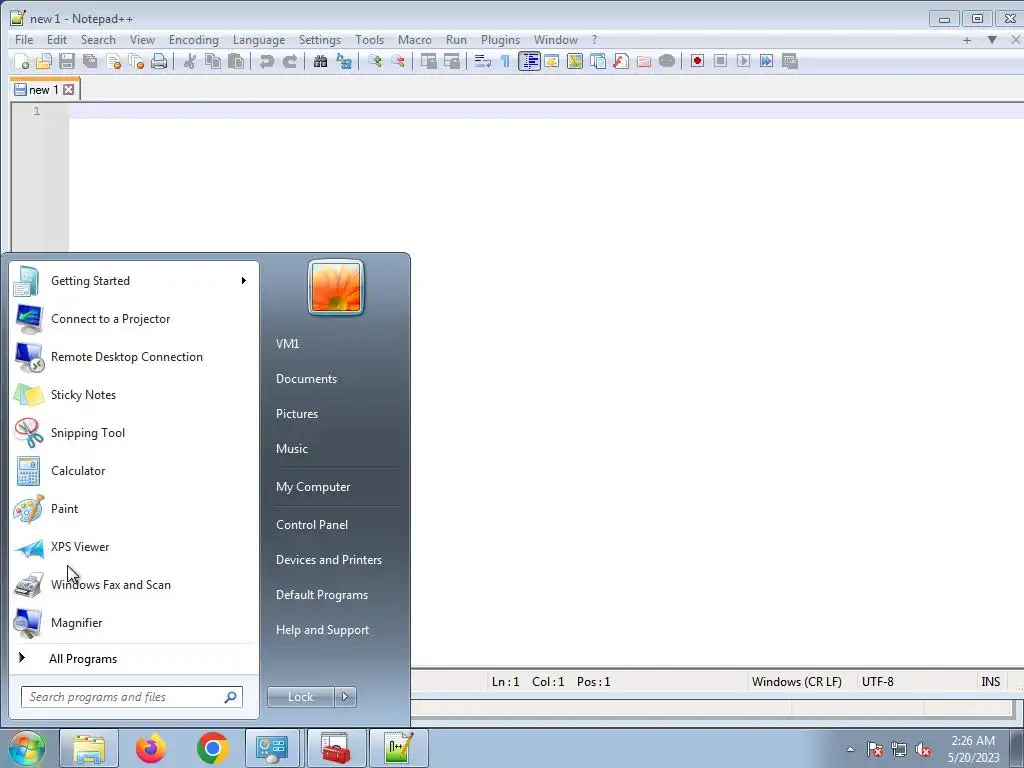1024x768 pixels.
Task: Click the Stop Recording macro icon
Action: tap(720, 61)
